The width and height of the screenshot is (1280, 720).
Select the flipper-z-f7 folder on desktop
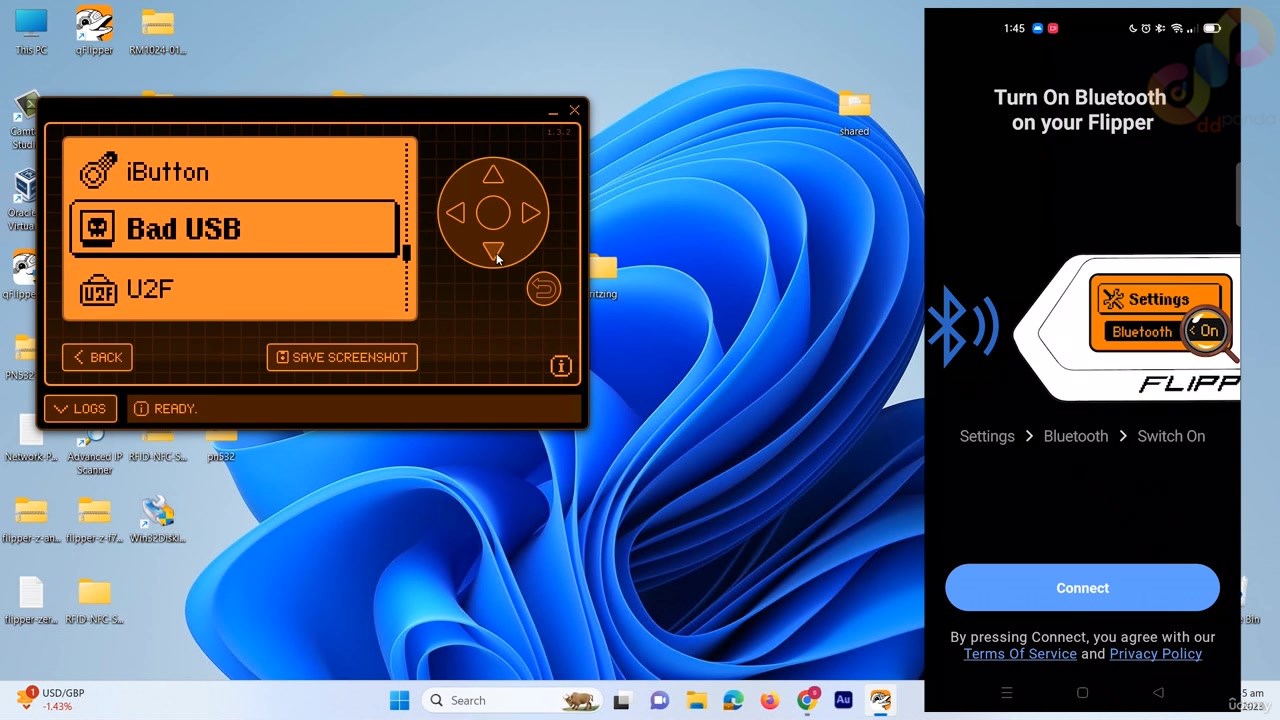click(x=94, y=520)
